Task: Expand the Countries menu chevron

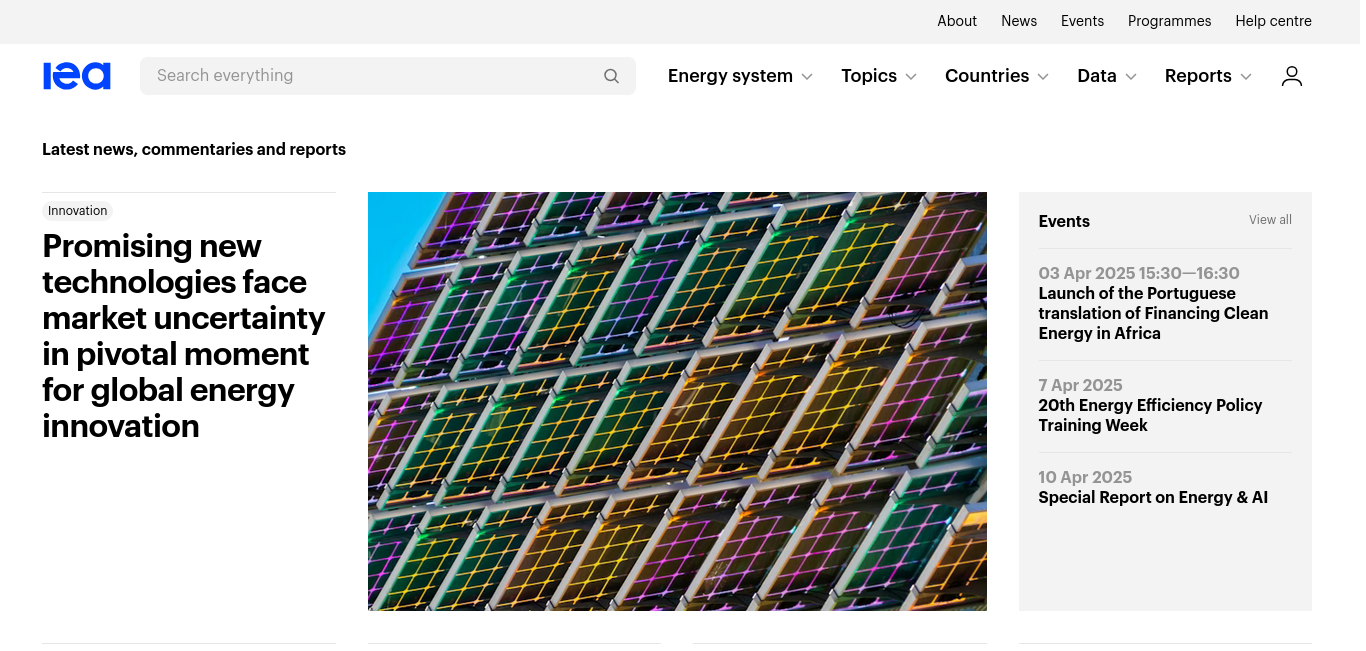Action: click(1043, 77)
